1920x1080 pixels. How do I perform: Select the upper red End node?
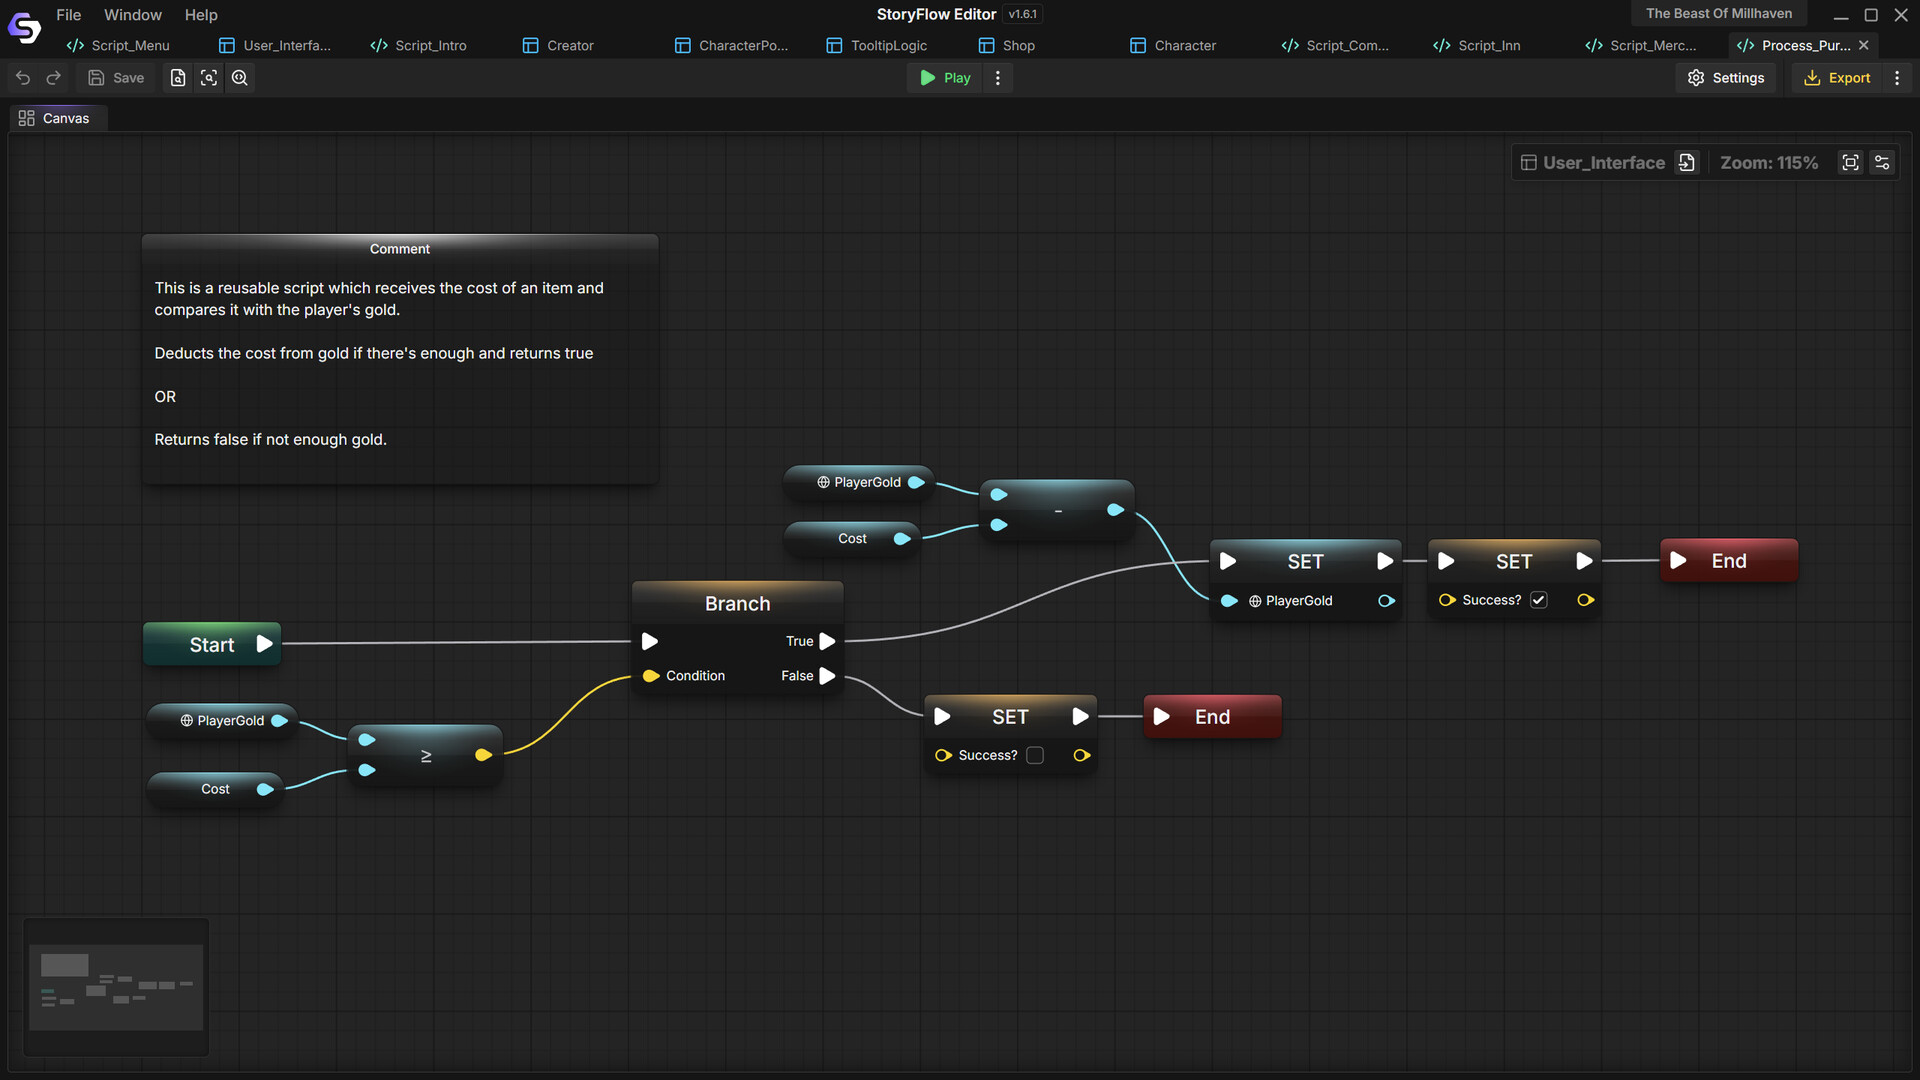(x=1729, y=561)
